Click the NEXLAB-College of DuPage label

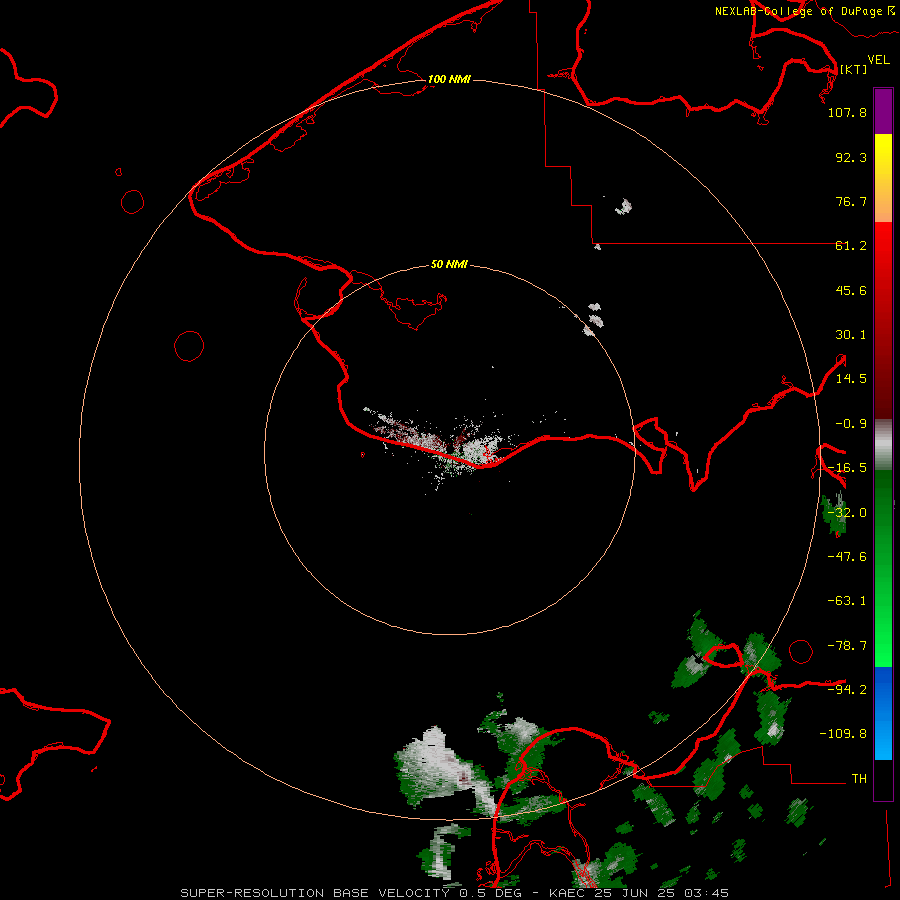pos(799,11)
